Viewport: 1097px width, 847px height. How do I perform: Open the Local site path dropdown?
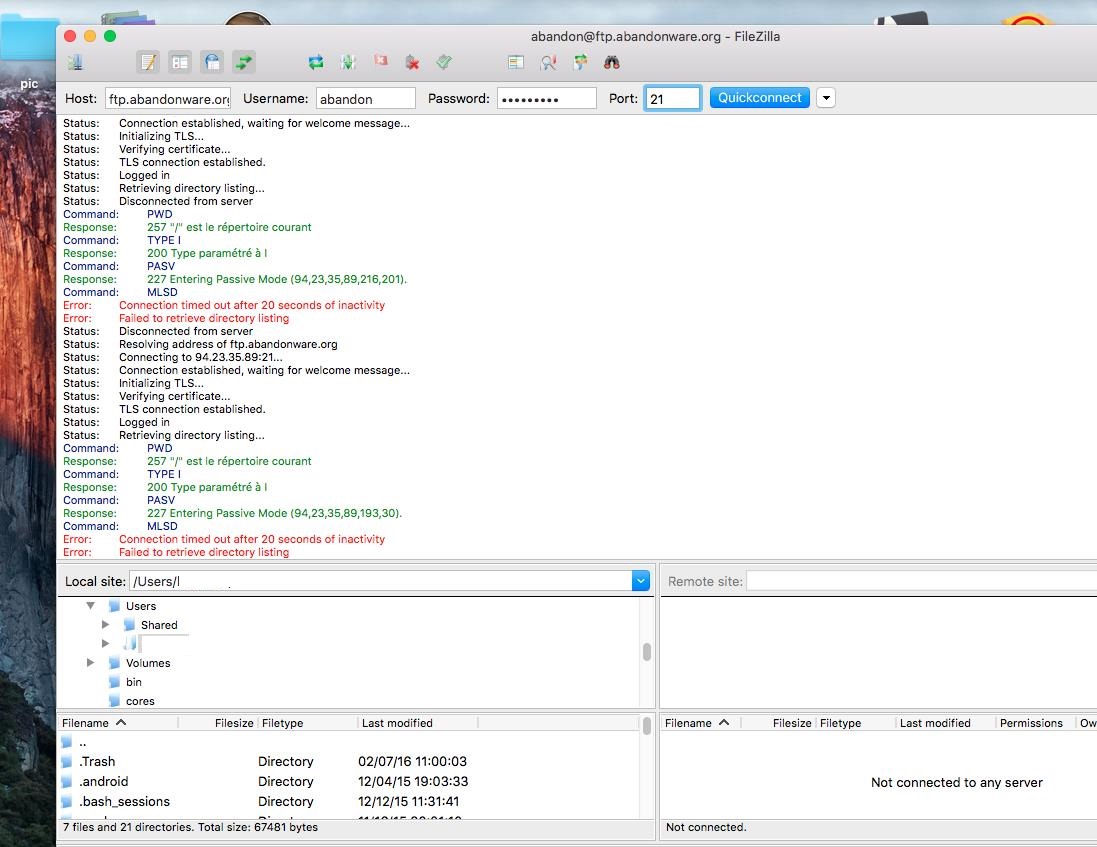click(x=641, y=581)
